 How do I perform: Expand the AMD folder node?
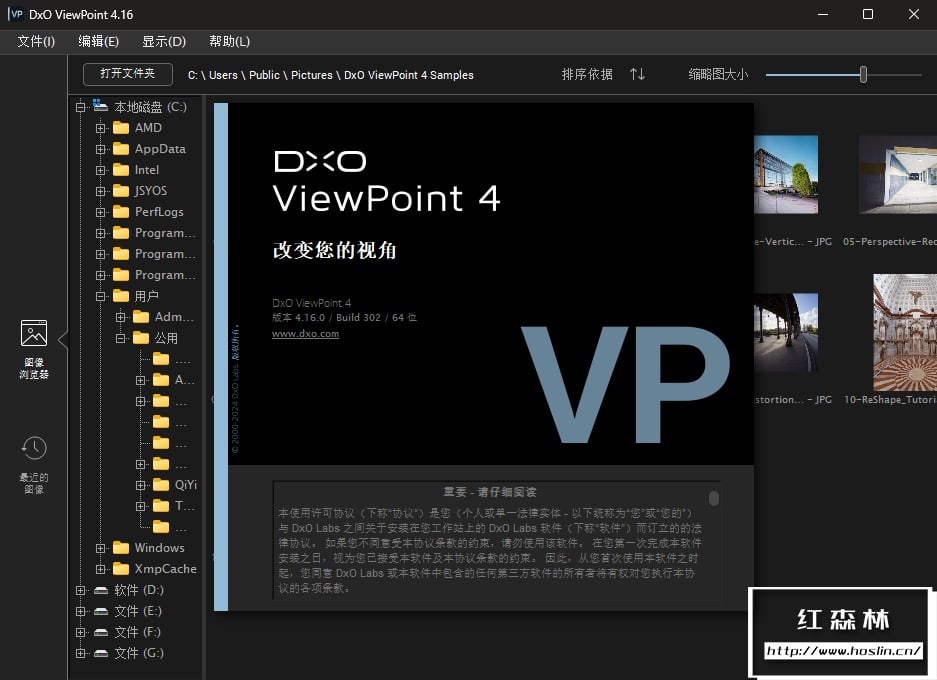[101, 128]
